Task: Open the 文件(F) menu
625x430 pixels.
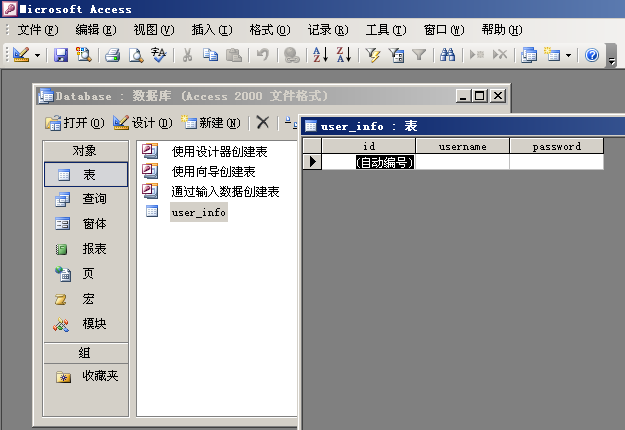Action: pos(37,30)
